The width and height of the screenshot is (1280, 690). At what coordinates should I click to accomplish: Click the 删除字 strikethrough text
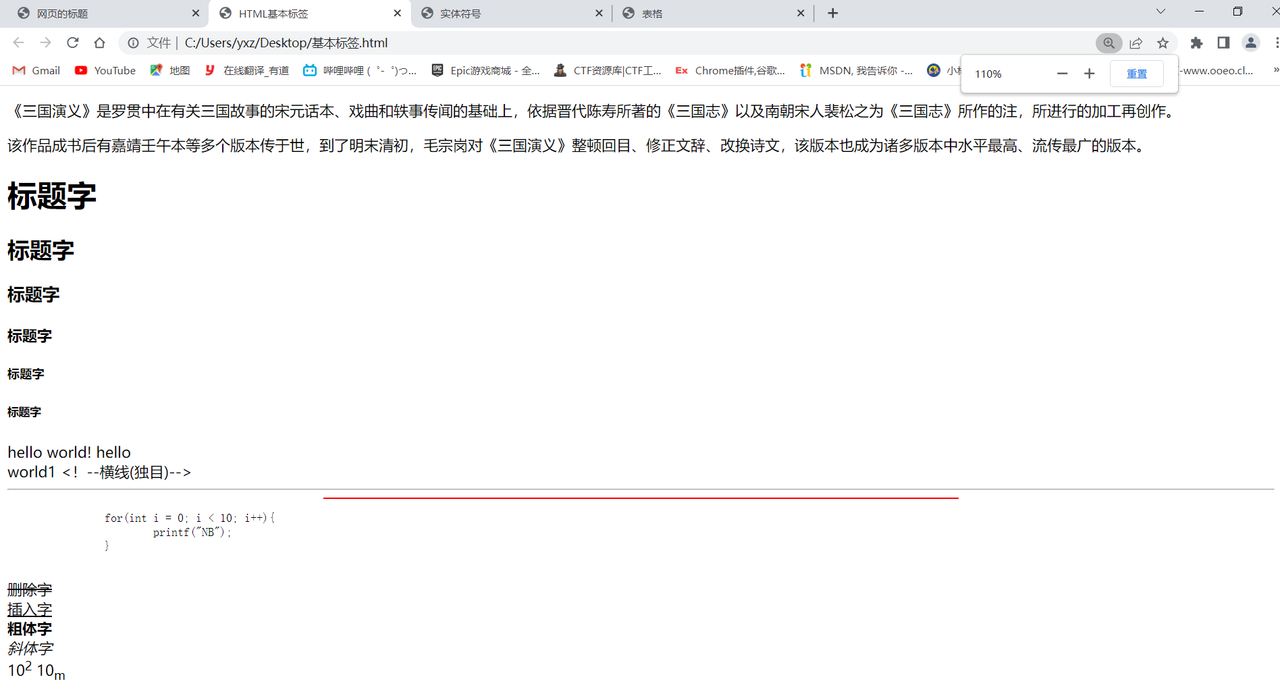[30, 590]
